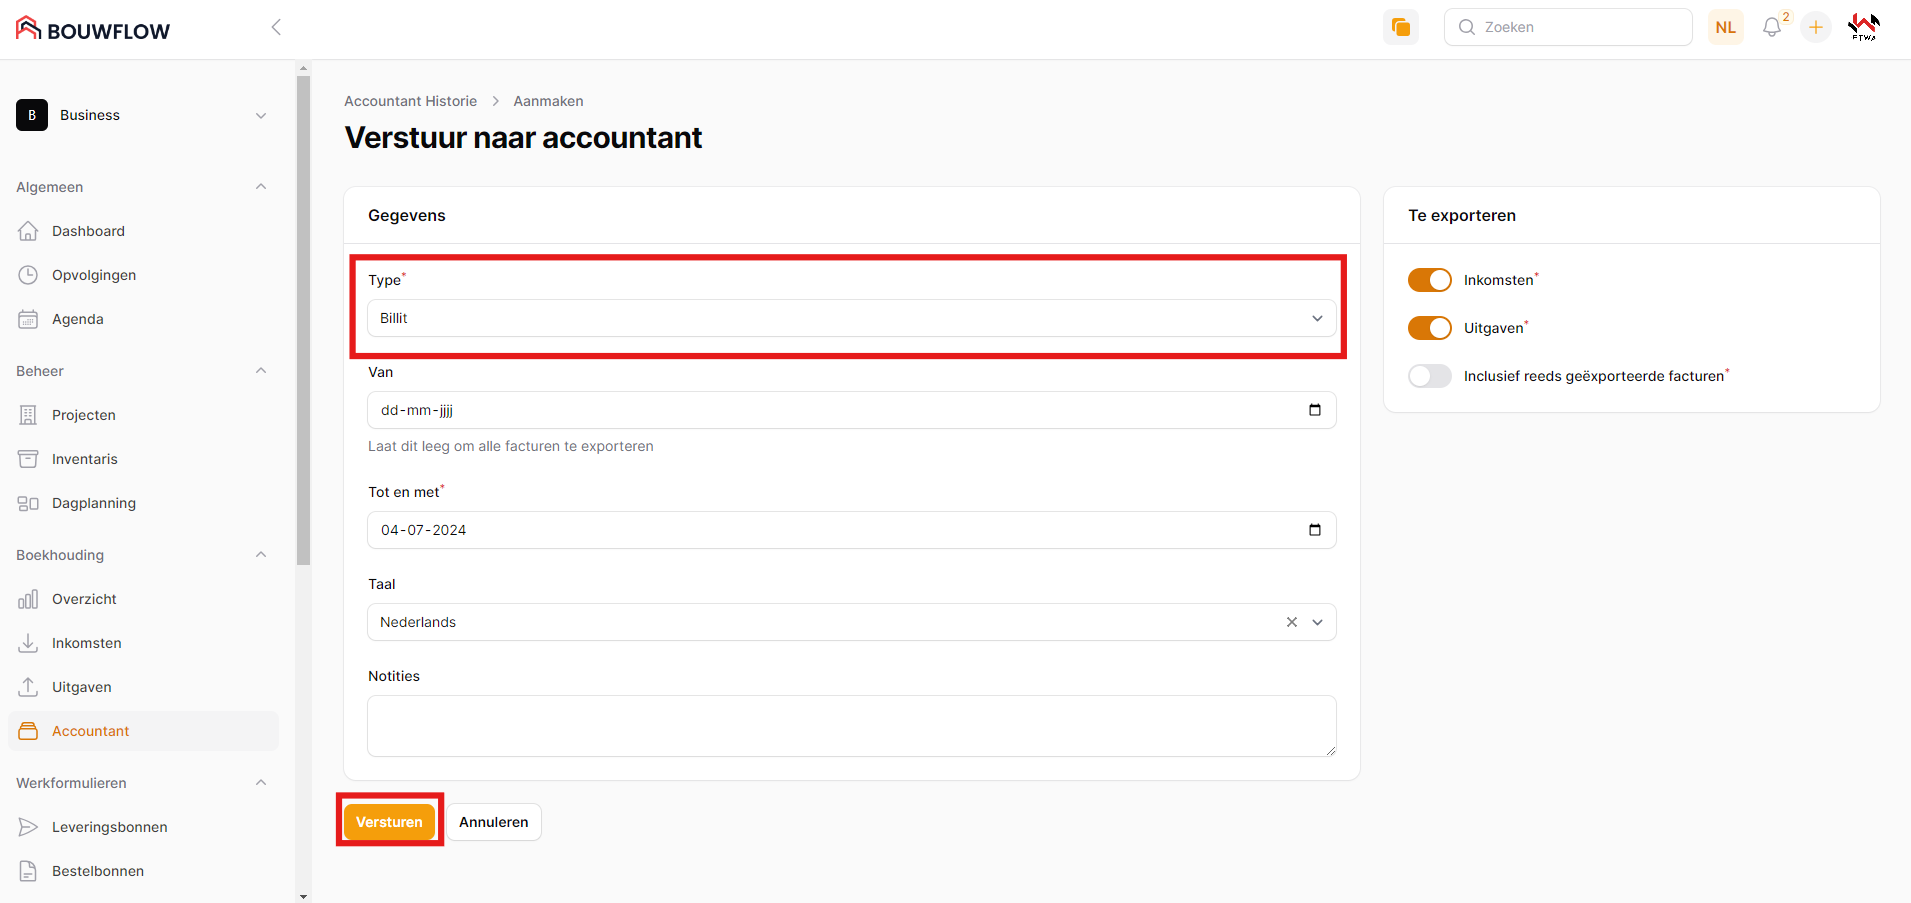This screenshot has width=1911, height=903.
Task: Collapse the Boekhouding sidebar section
Action: (261, 555)
